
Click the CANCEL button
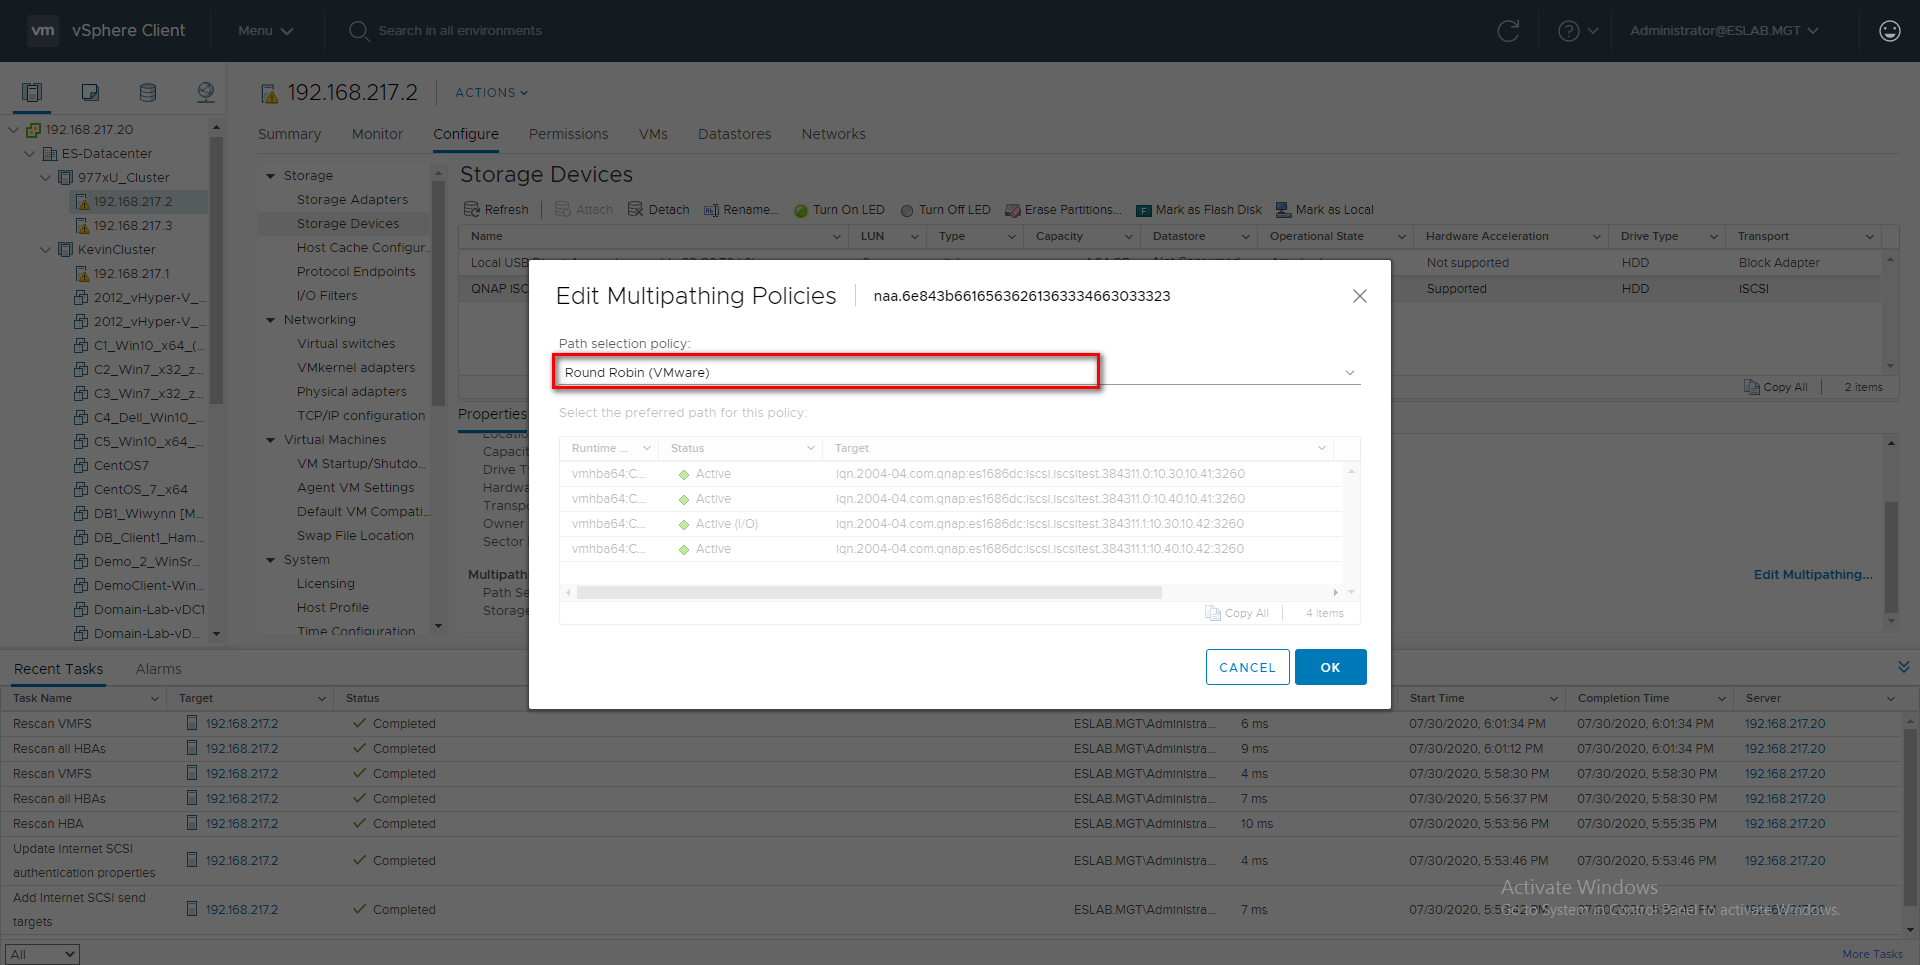click(x=1247, y=667)
